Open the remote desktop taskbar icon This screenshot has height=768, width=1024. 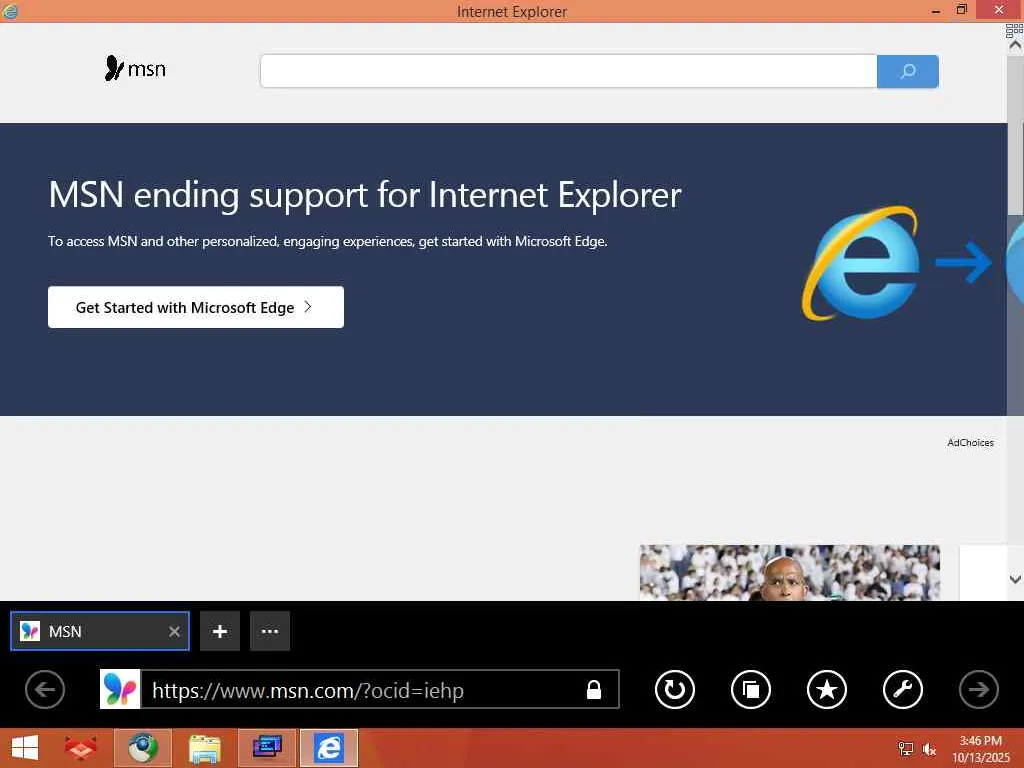[x=267, y=748]
